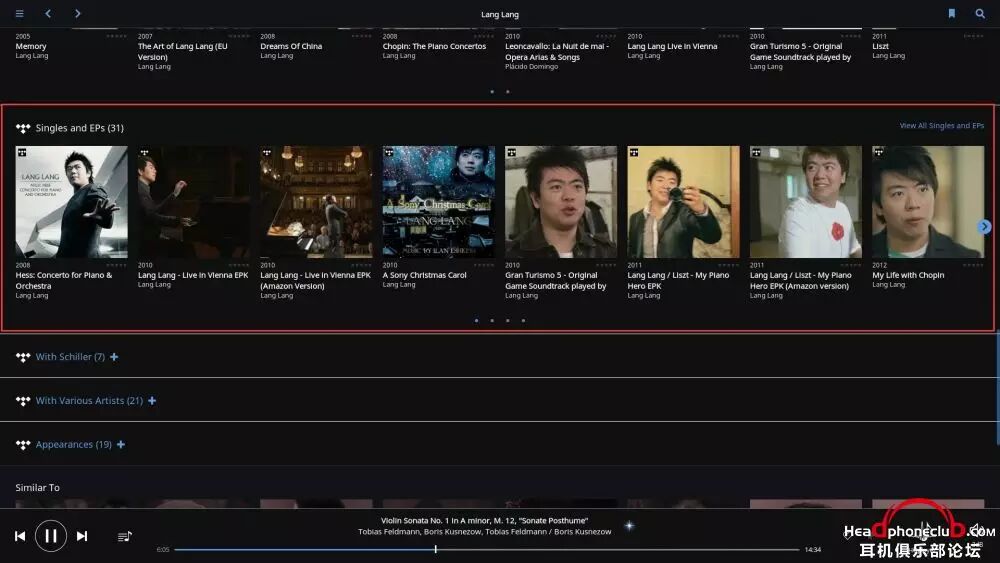
Task: Open Hess: Concerto for Piano & Orchestra cover
Action: tap(71, 202)
